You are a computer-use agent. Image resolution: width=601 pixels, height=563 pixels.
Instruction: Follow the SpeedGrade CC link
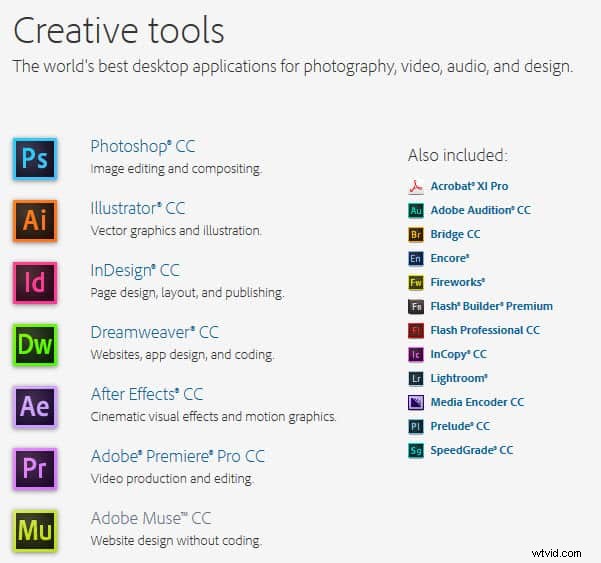pos(471,450)
